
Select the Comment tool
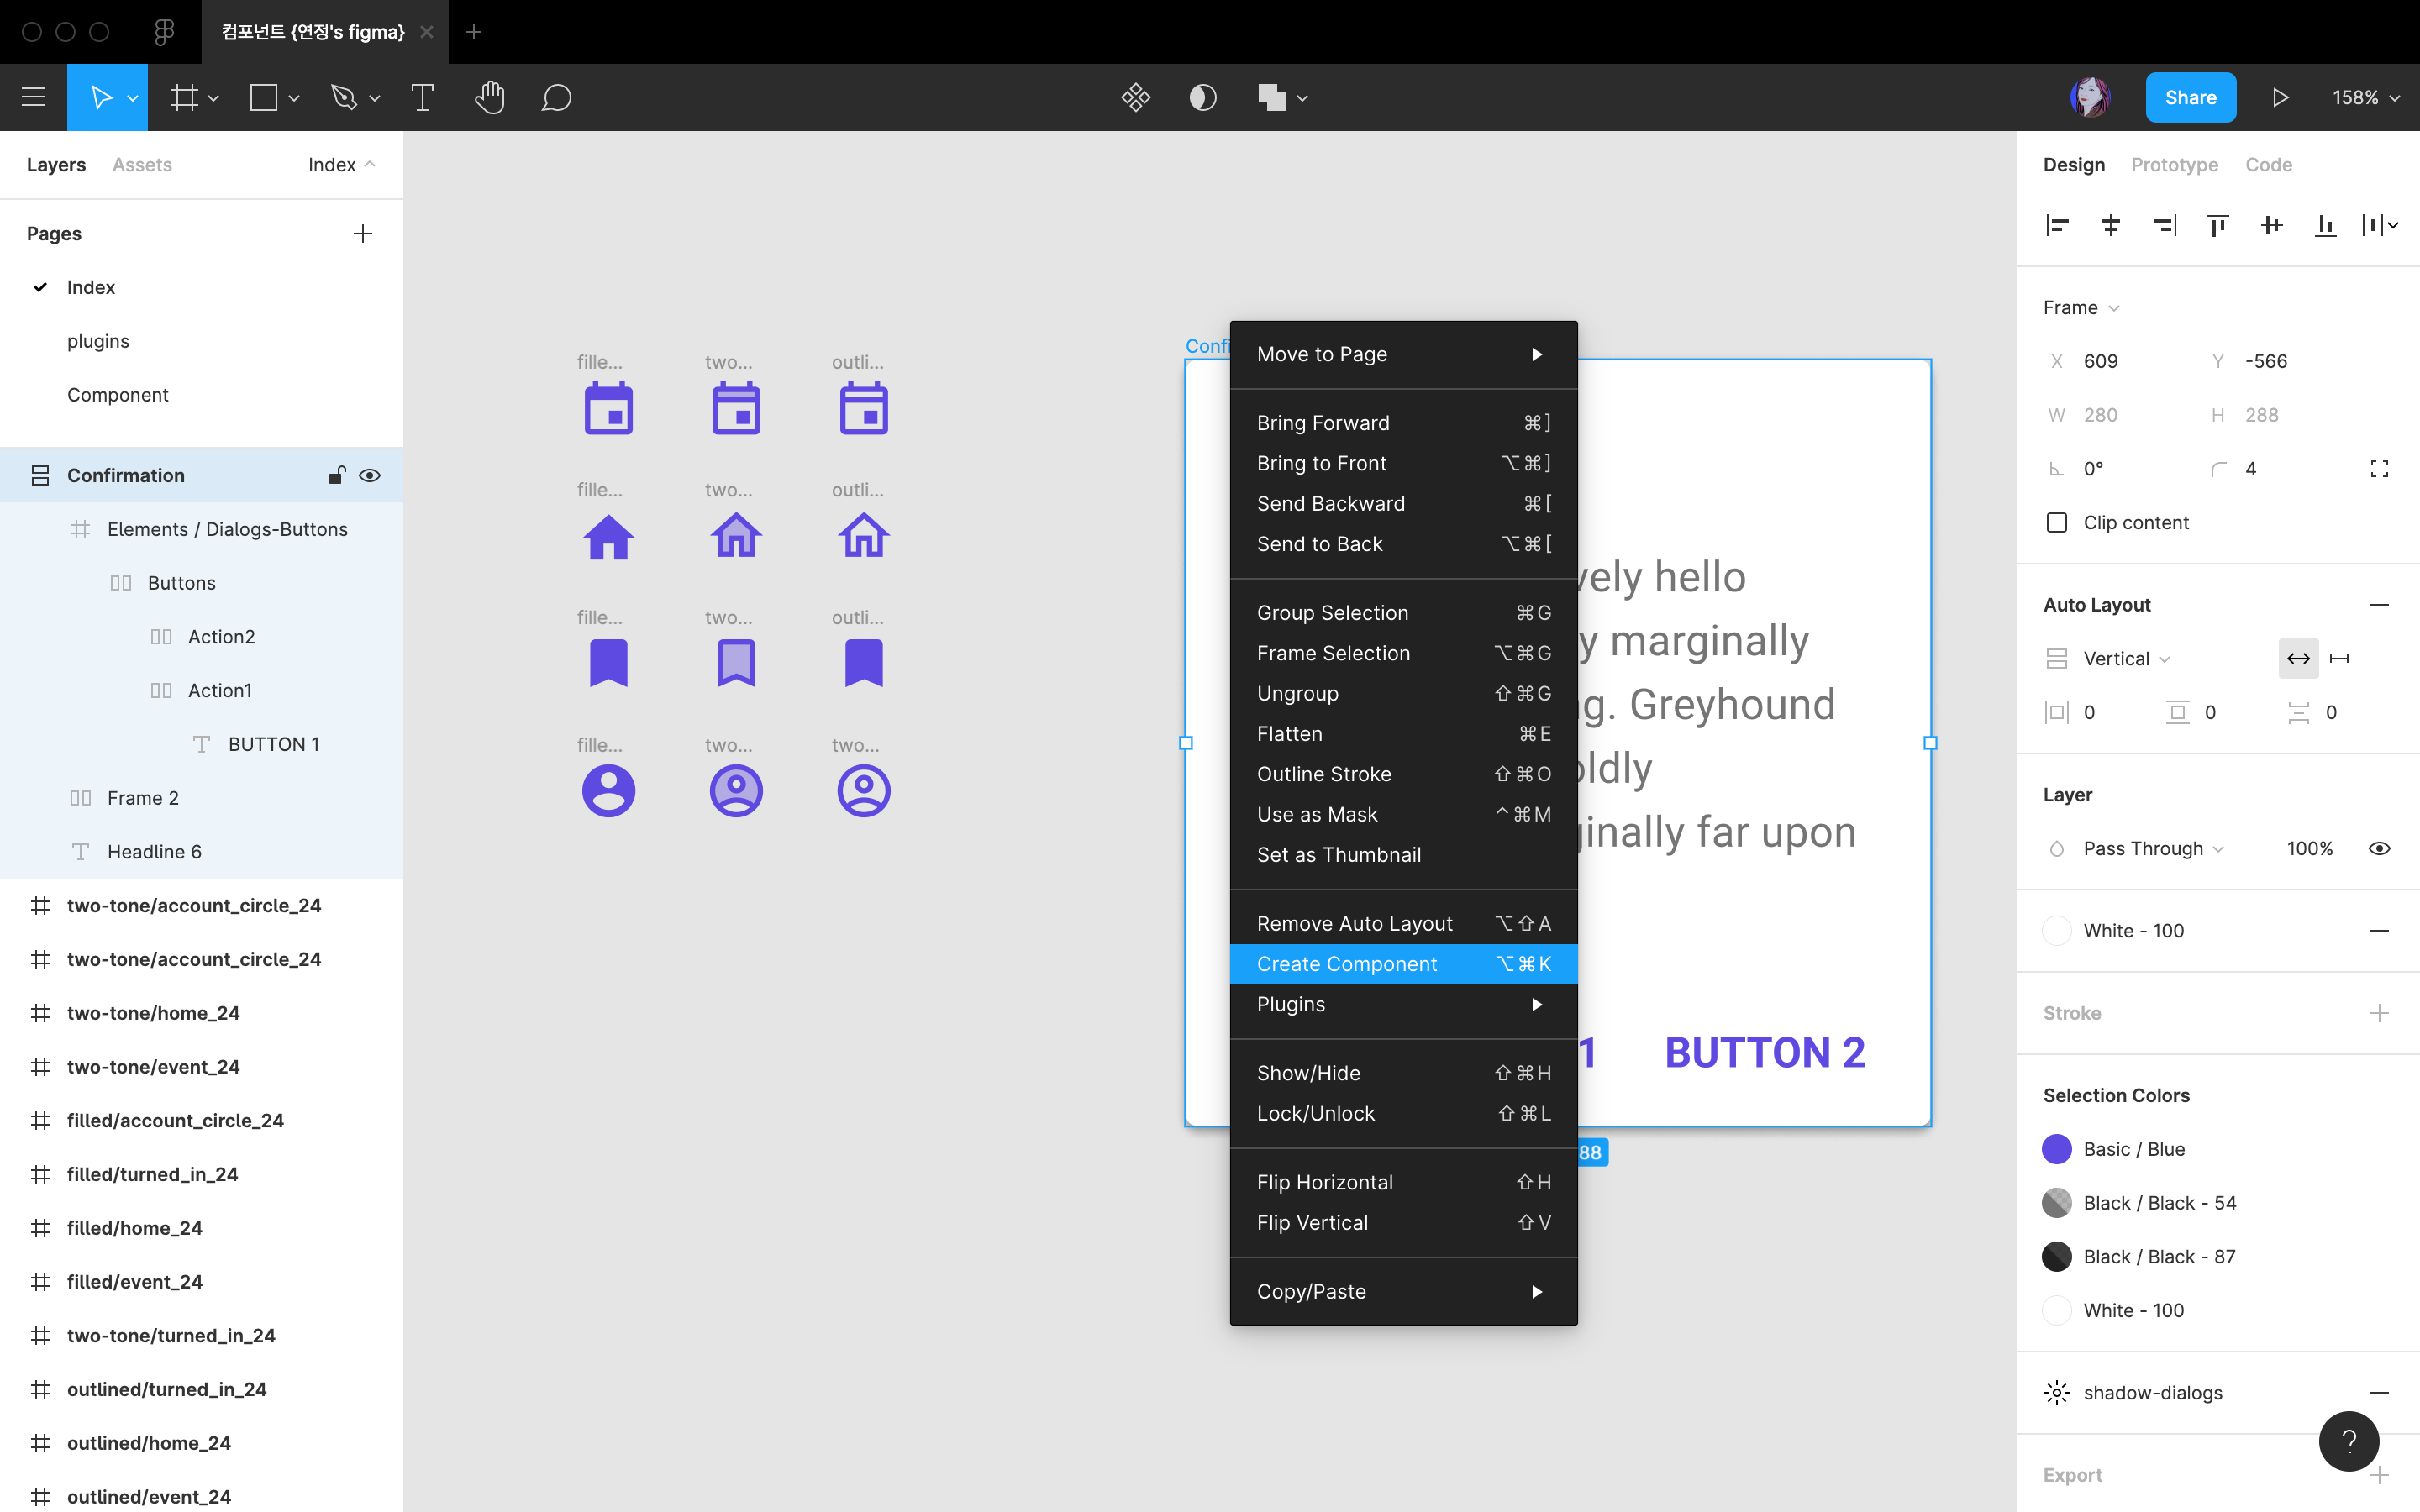(x=556, y=97)
